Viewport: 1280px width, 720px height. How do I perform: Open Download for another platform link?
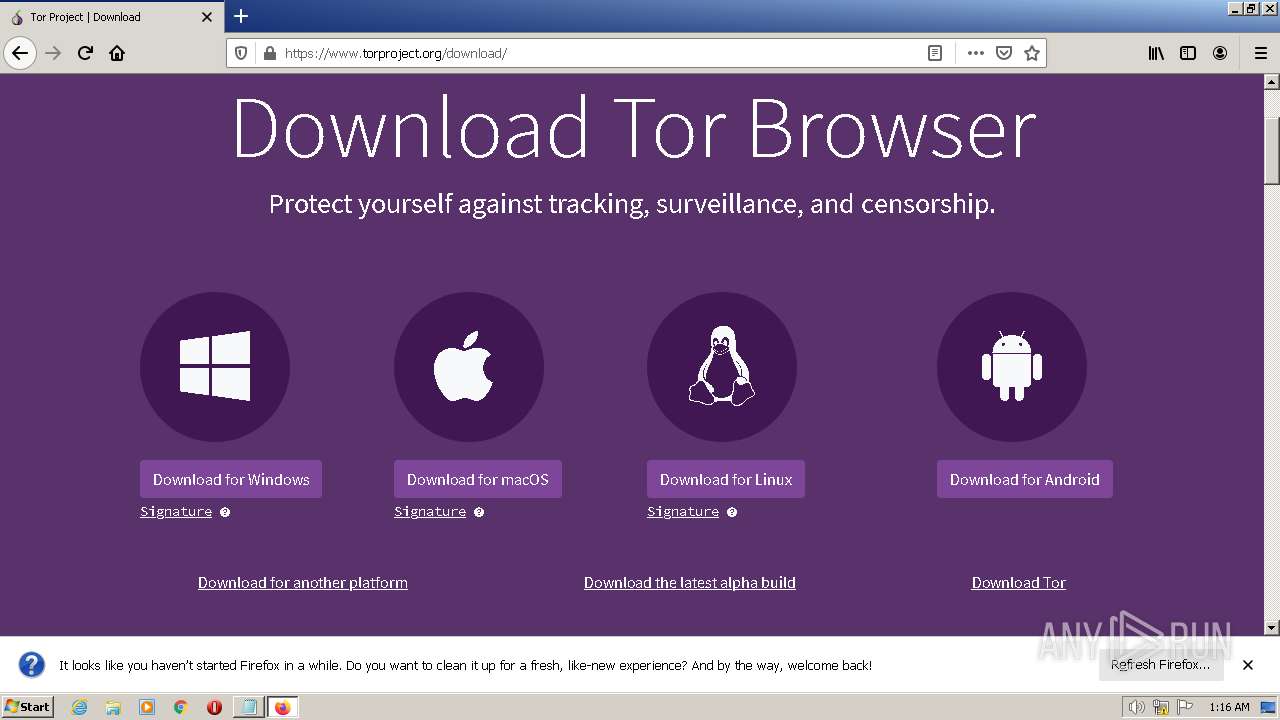coord(303,582)
